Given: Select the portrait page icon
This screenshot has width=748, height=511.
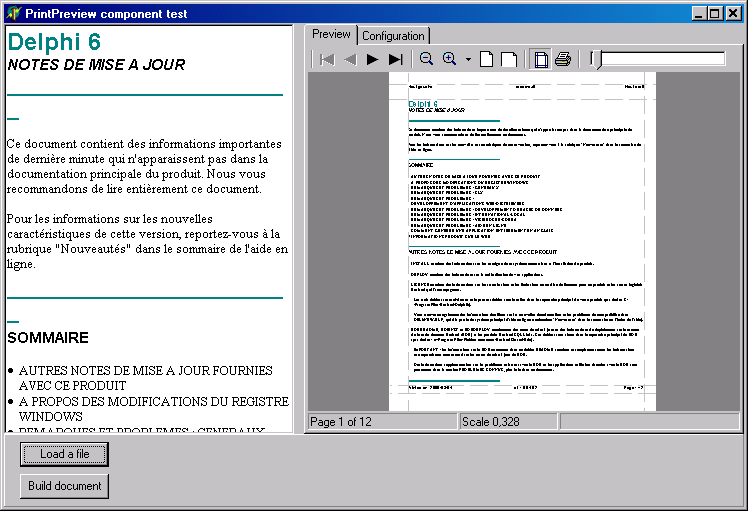Looking at the screenshot, I should click(x=487, y=59).
